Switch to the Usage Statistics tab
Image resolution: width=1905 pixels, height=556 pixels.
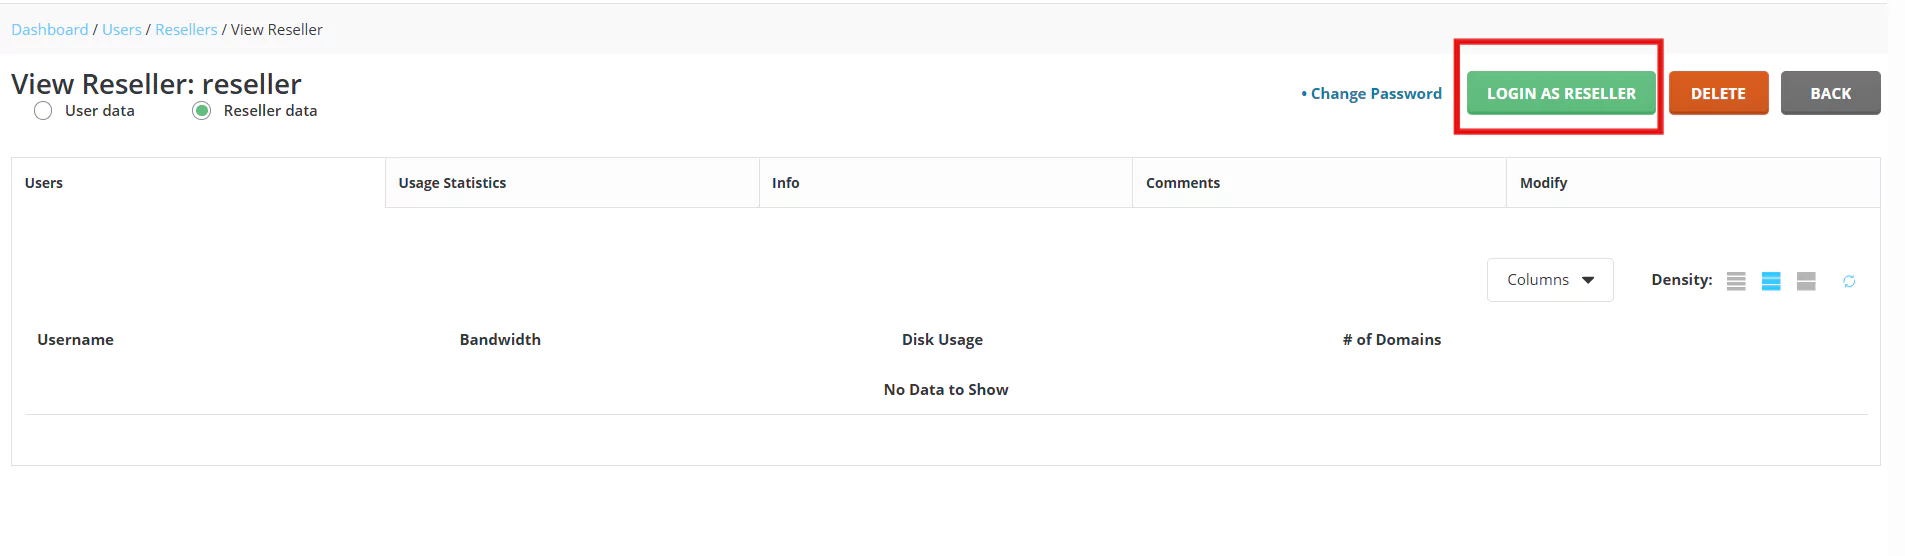point(452,183)
